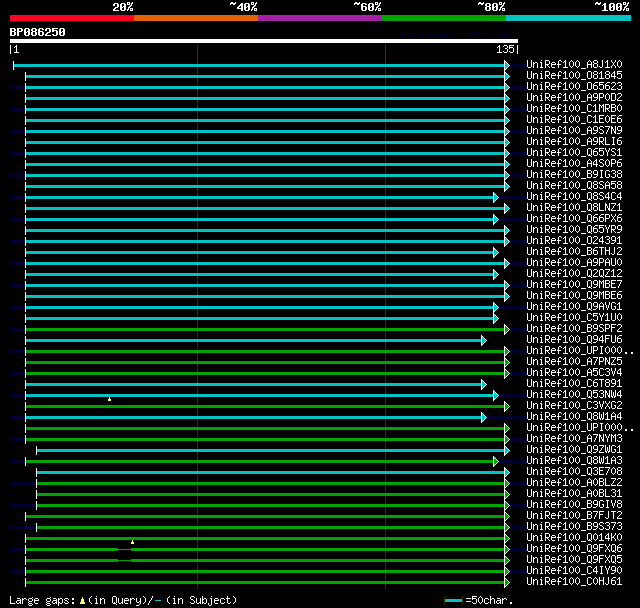This screenshot has width=640, height=608.
Task: Choose the UniRef100_Q65YR9 entry
Action: 574,230
